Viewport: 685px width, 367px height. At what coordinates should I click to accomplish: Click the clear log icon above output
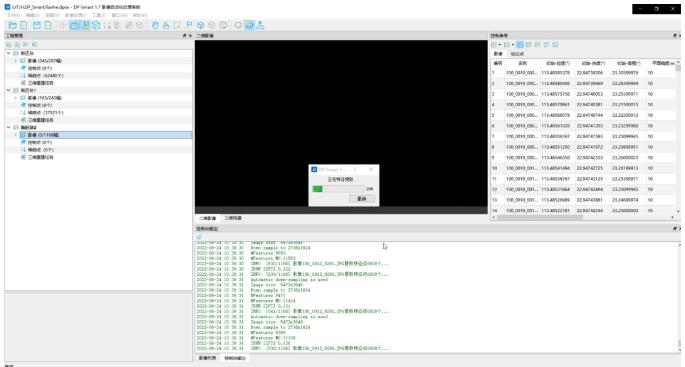pyautogui.click(x=199, y=236)
